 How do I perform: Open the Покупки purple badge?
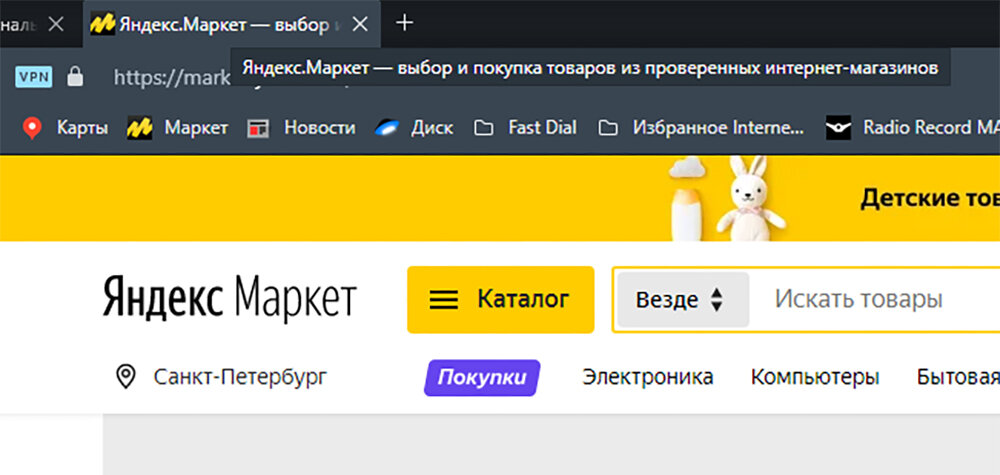click(x=482, y=378)
